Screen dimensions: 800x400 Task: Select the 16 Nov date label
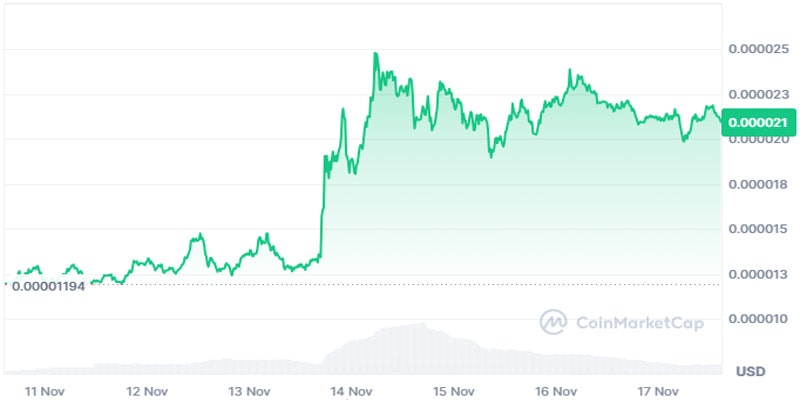[559, 390]
